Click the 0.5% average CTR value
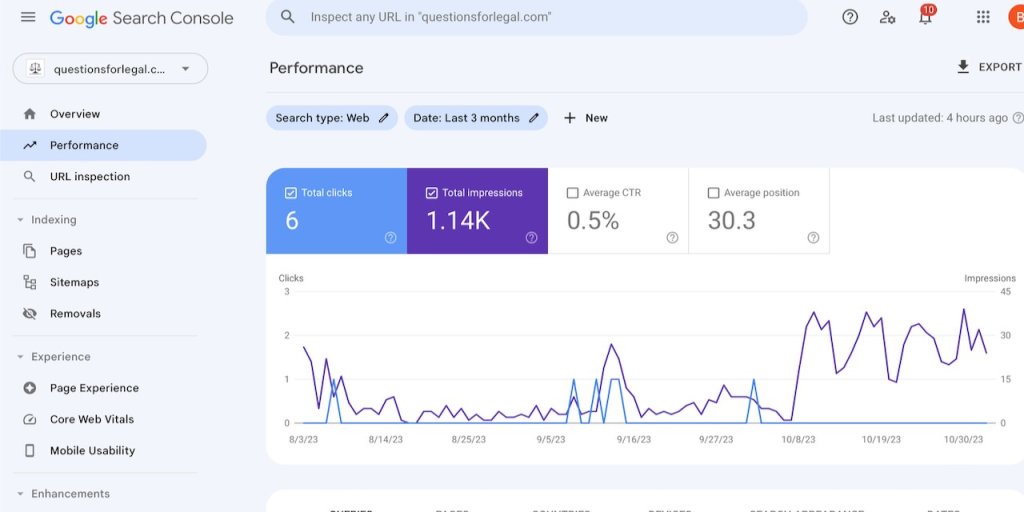The image size is (1024, 512). pos(593,221)
